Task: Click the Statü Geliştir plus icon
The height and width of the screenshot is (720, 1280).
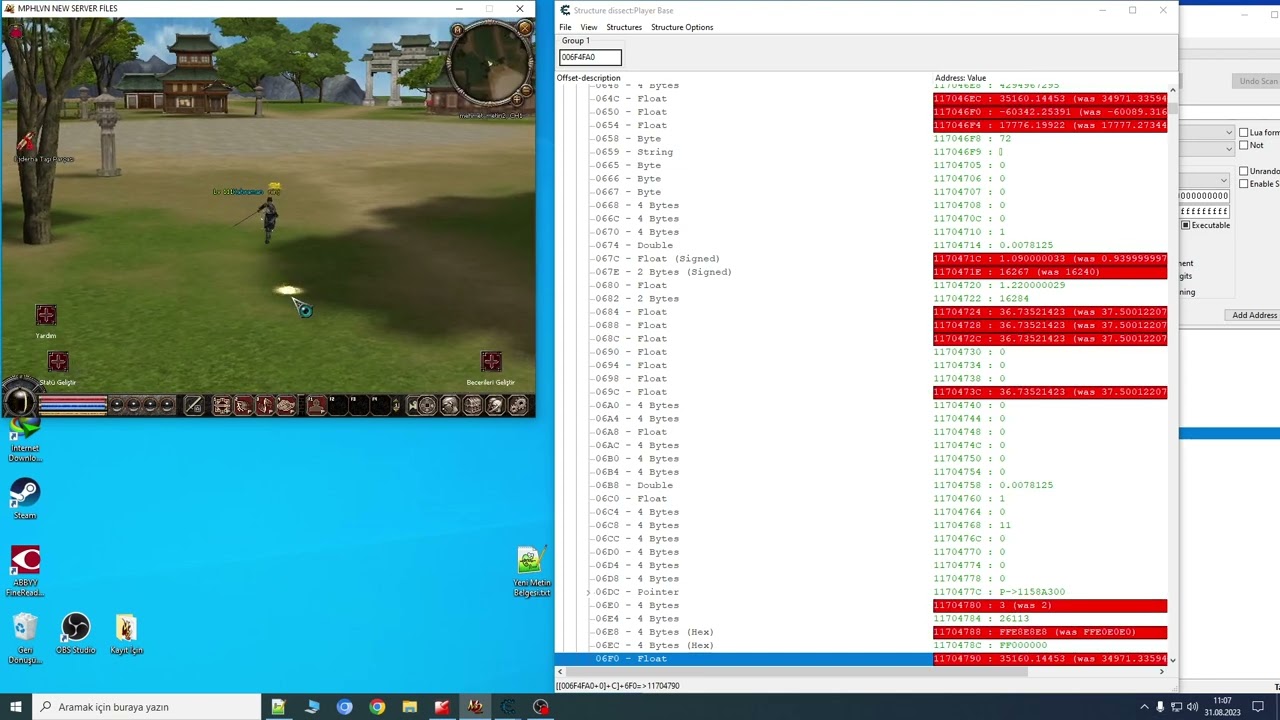Action: (x=58, y=362)
